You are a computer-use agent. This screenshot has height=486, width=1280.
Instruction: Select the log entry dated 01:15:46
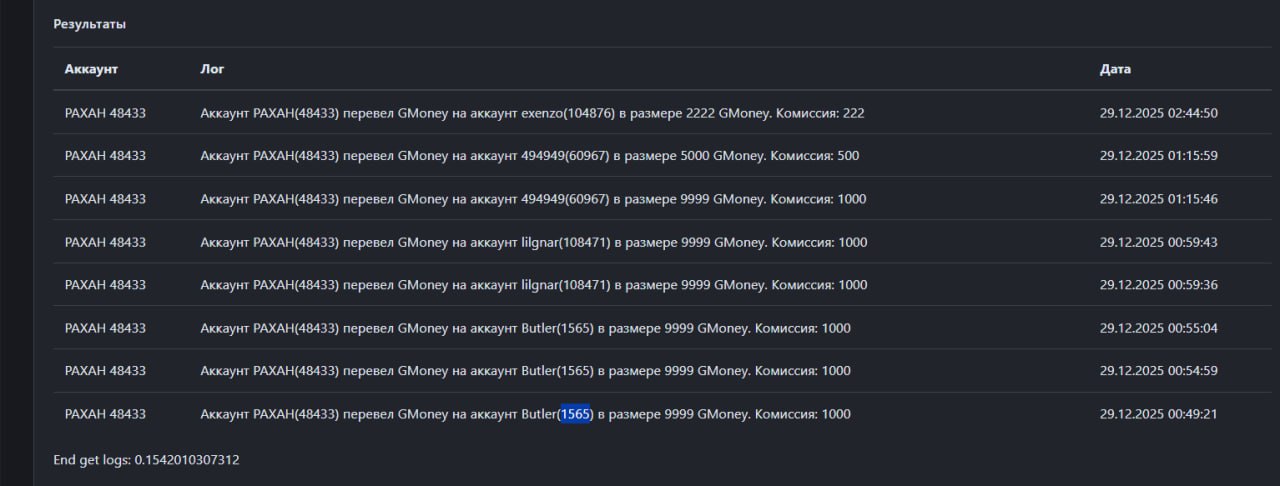click(533, 199)
